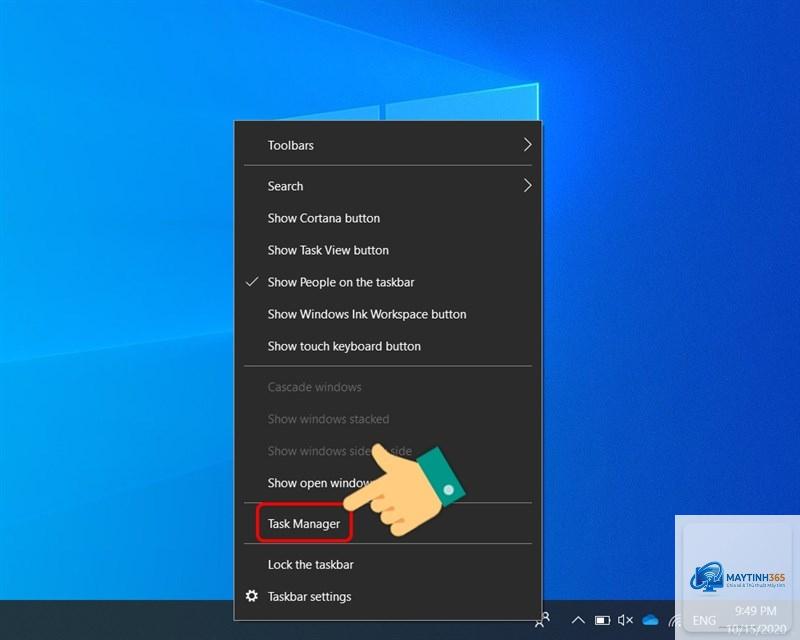Uncheck Show People on the taskbar
The width and height of the screenshot is (800, 640).
388,282
